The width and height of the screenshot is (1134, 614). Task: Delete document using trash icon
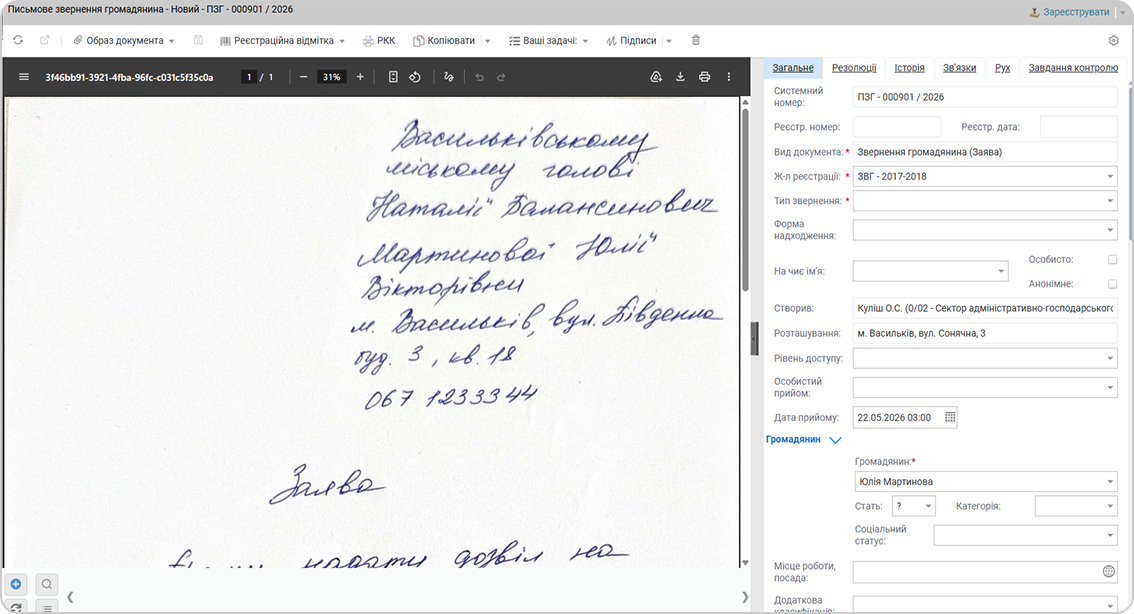(x=696, y=40)
